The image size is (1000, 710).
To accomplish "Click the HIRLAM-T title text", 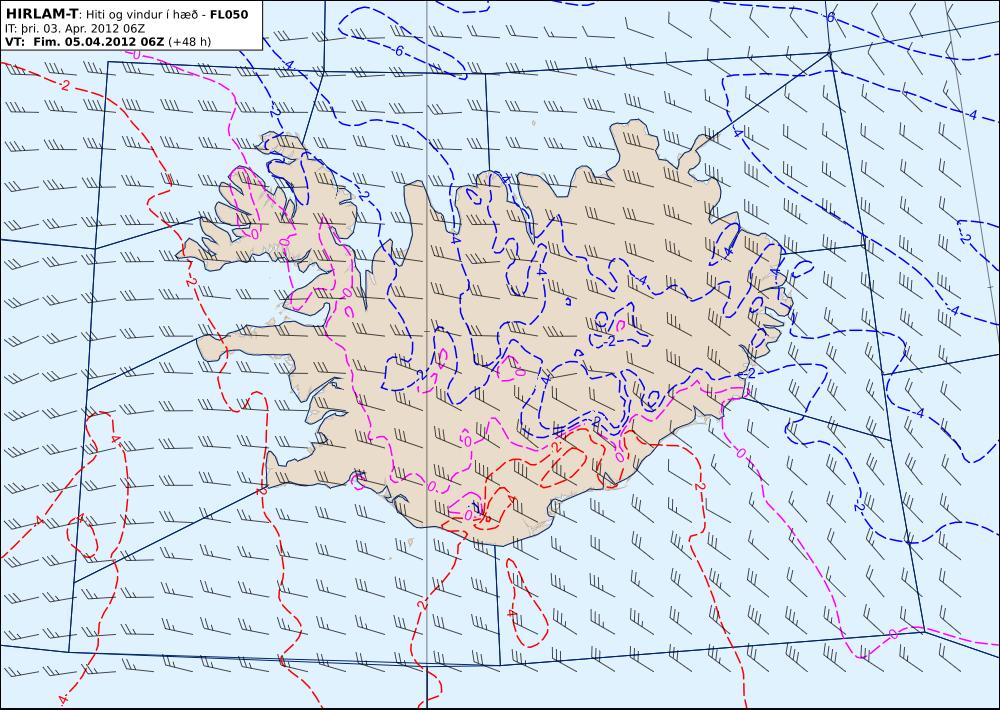I will (x=42, y=14).
